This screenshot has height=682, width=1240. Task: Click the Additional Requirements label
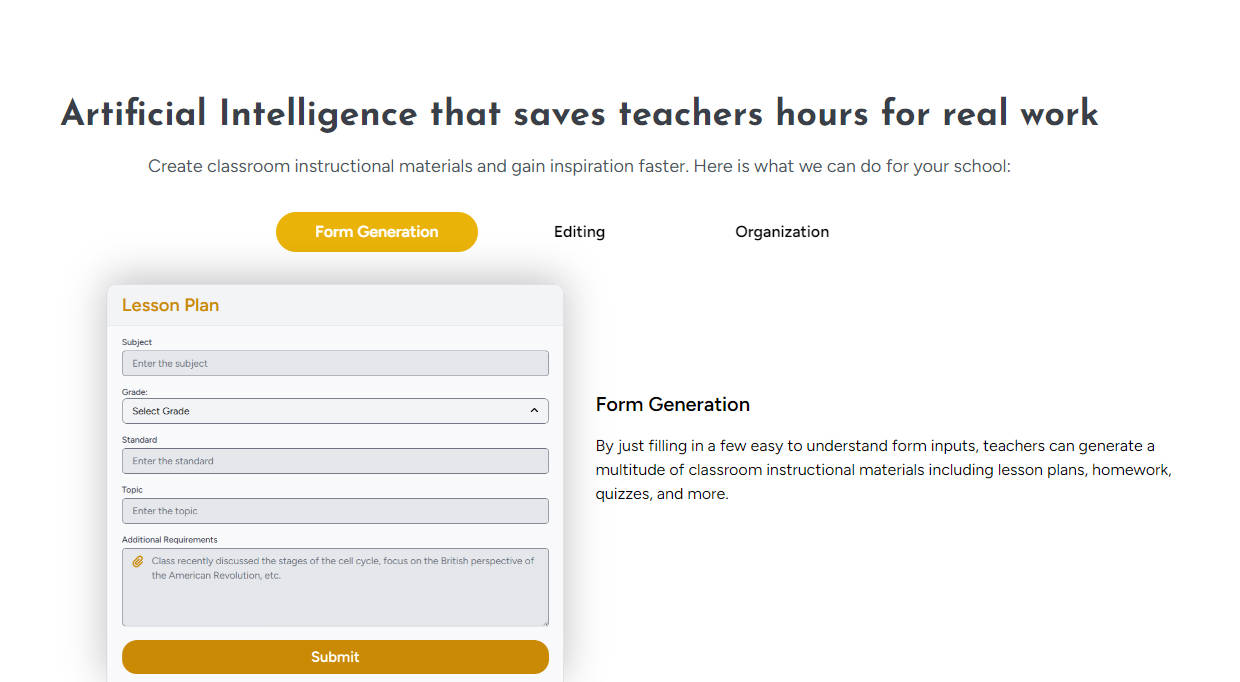tap(169, 540)
